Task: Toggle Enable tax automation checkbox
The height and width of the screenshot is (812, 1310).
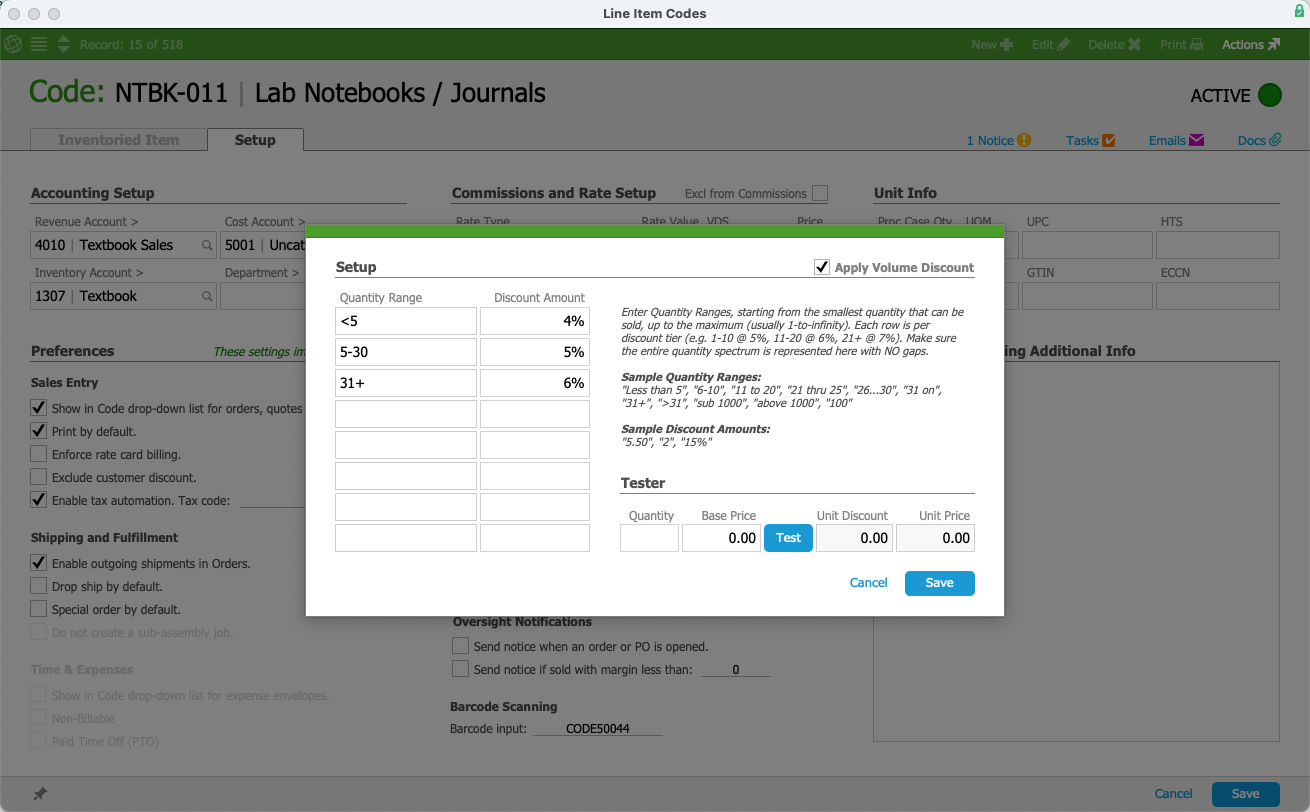Action: click(x=39, y=500)
